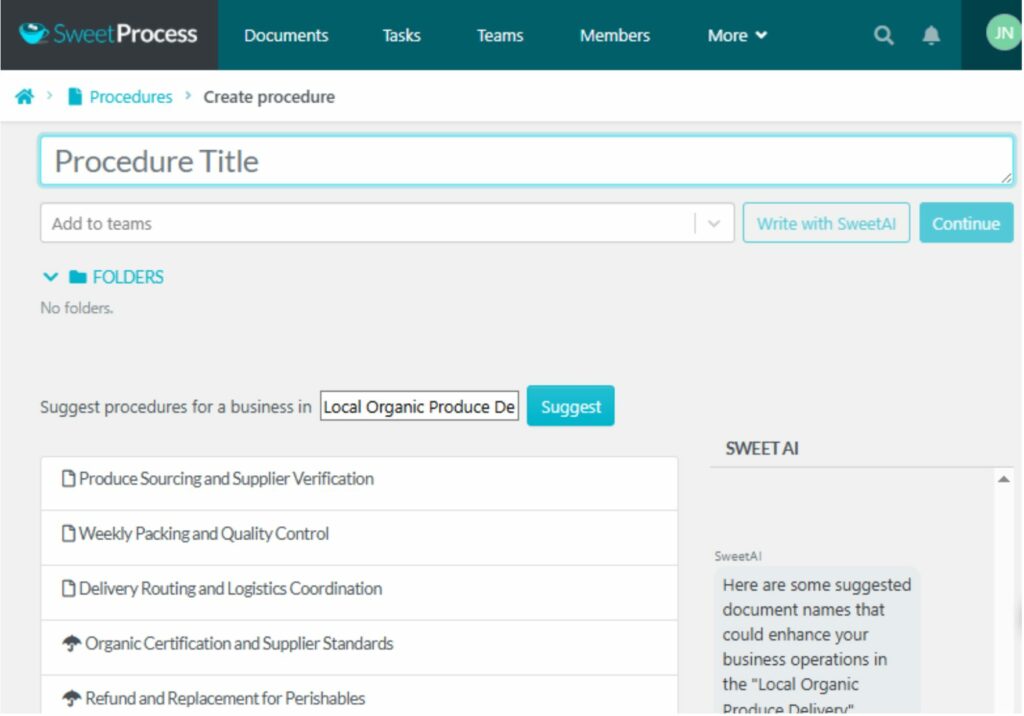Click the resize grip of Procedure Title field
Viewport: 1024px width, 716px height.
[1006, 178]
